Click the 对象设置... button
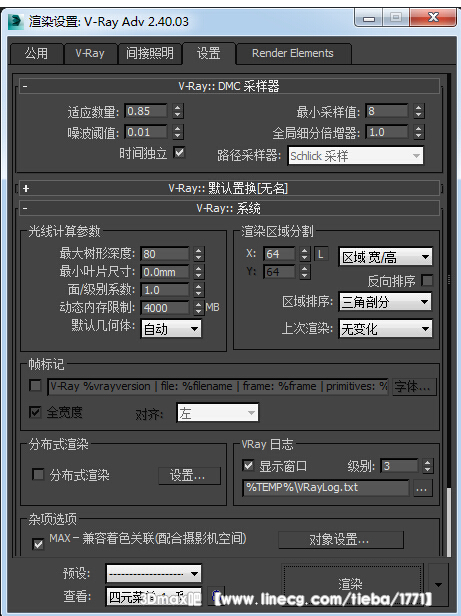Viewport: 461px width, 616px height. point(341,539)
